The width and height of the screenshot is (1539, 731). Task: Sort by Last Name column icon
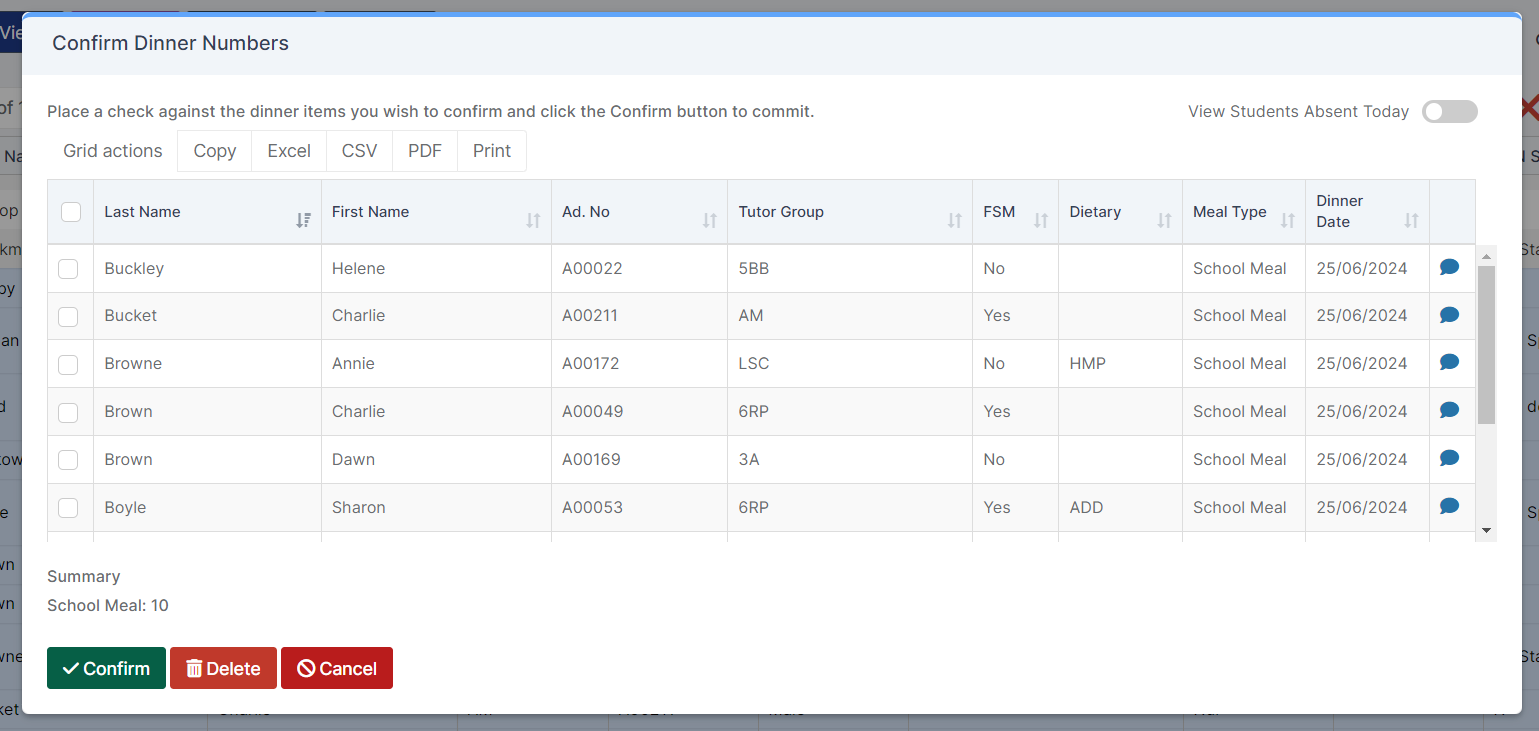pyautogui.click(x=303, y=220)
